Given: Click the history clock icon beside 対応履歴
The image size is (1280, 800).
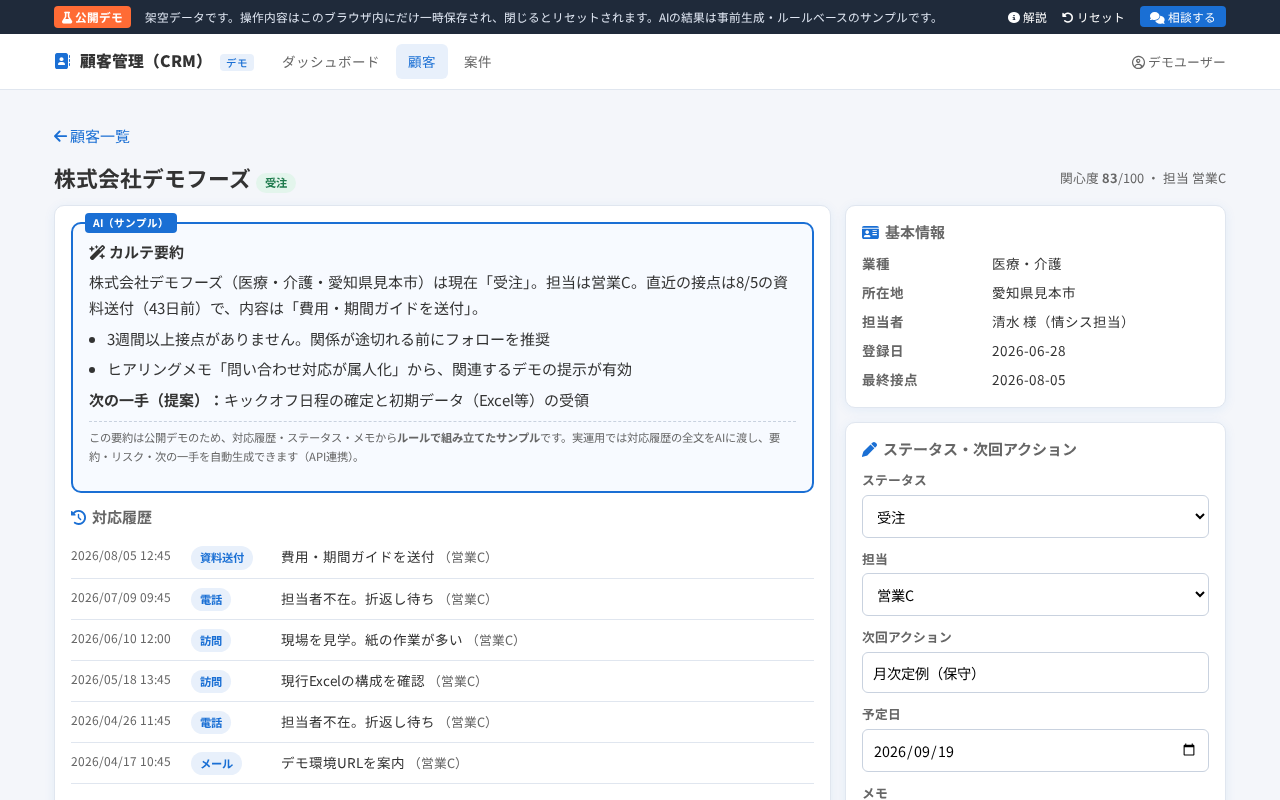Looking at the screenshot, I should (79, 517).
